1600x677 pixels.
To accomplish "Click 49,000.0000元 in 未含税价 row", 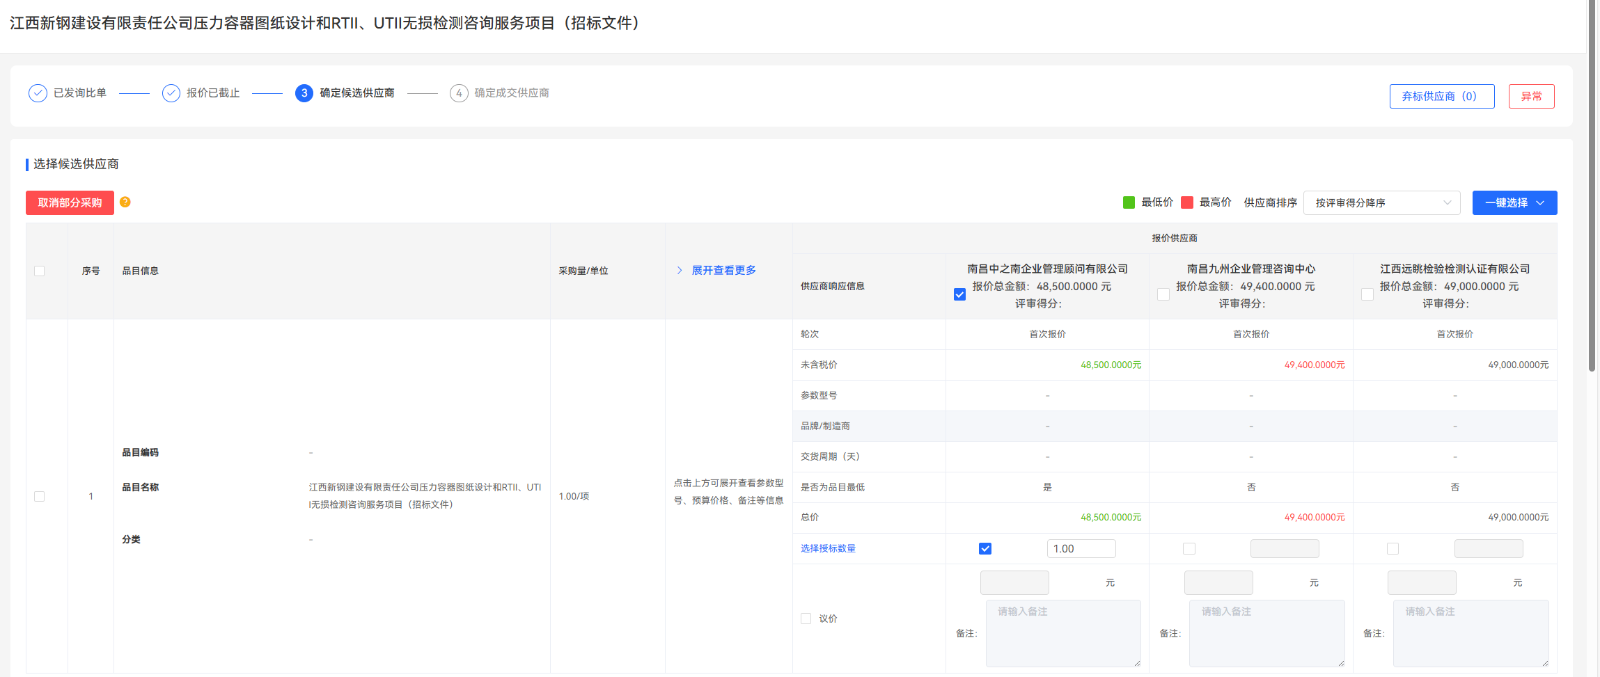I will click(1518, 365).
